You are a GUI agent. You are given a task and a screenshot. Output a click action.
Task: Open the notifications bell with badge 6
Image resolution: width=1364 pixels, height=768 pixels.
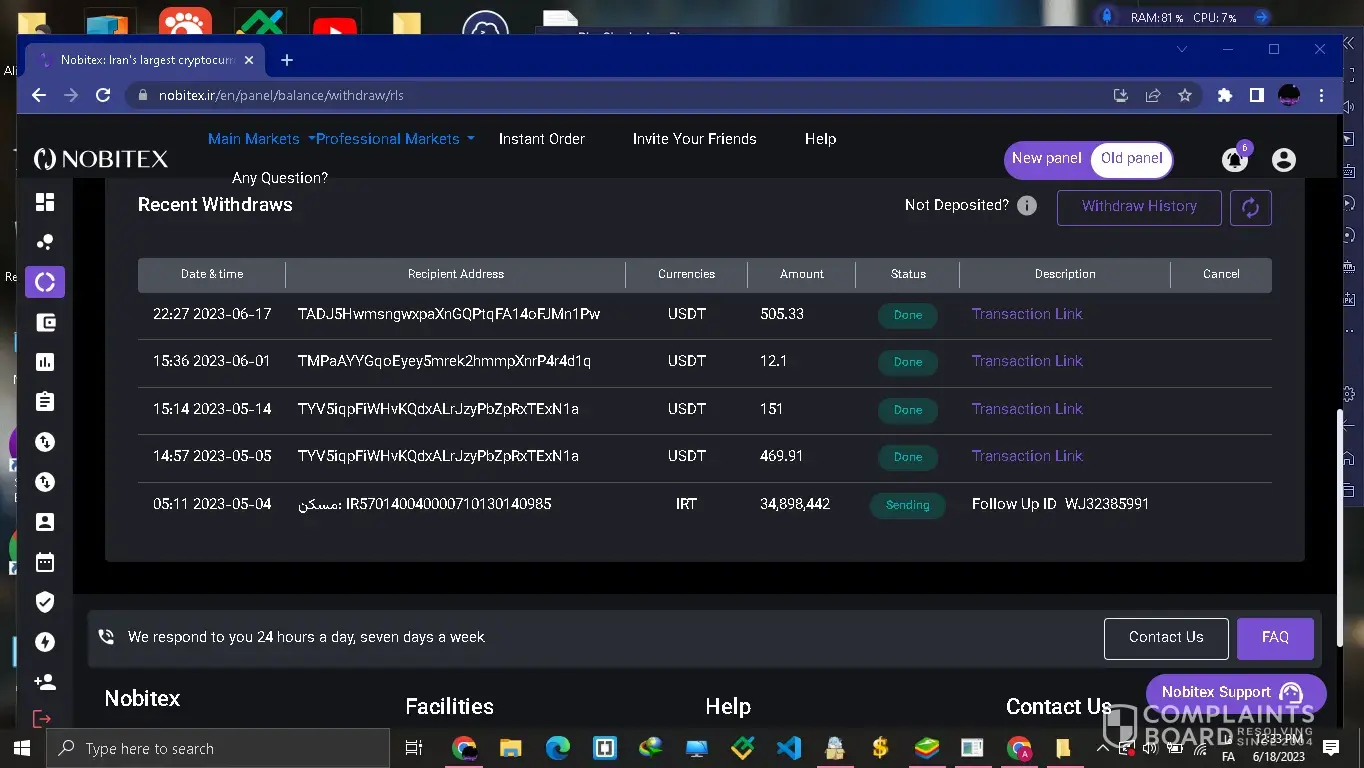pyautogui.click(x=1236, y=158)
